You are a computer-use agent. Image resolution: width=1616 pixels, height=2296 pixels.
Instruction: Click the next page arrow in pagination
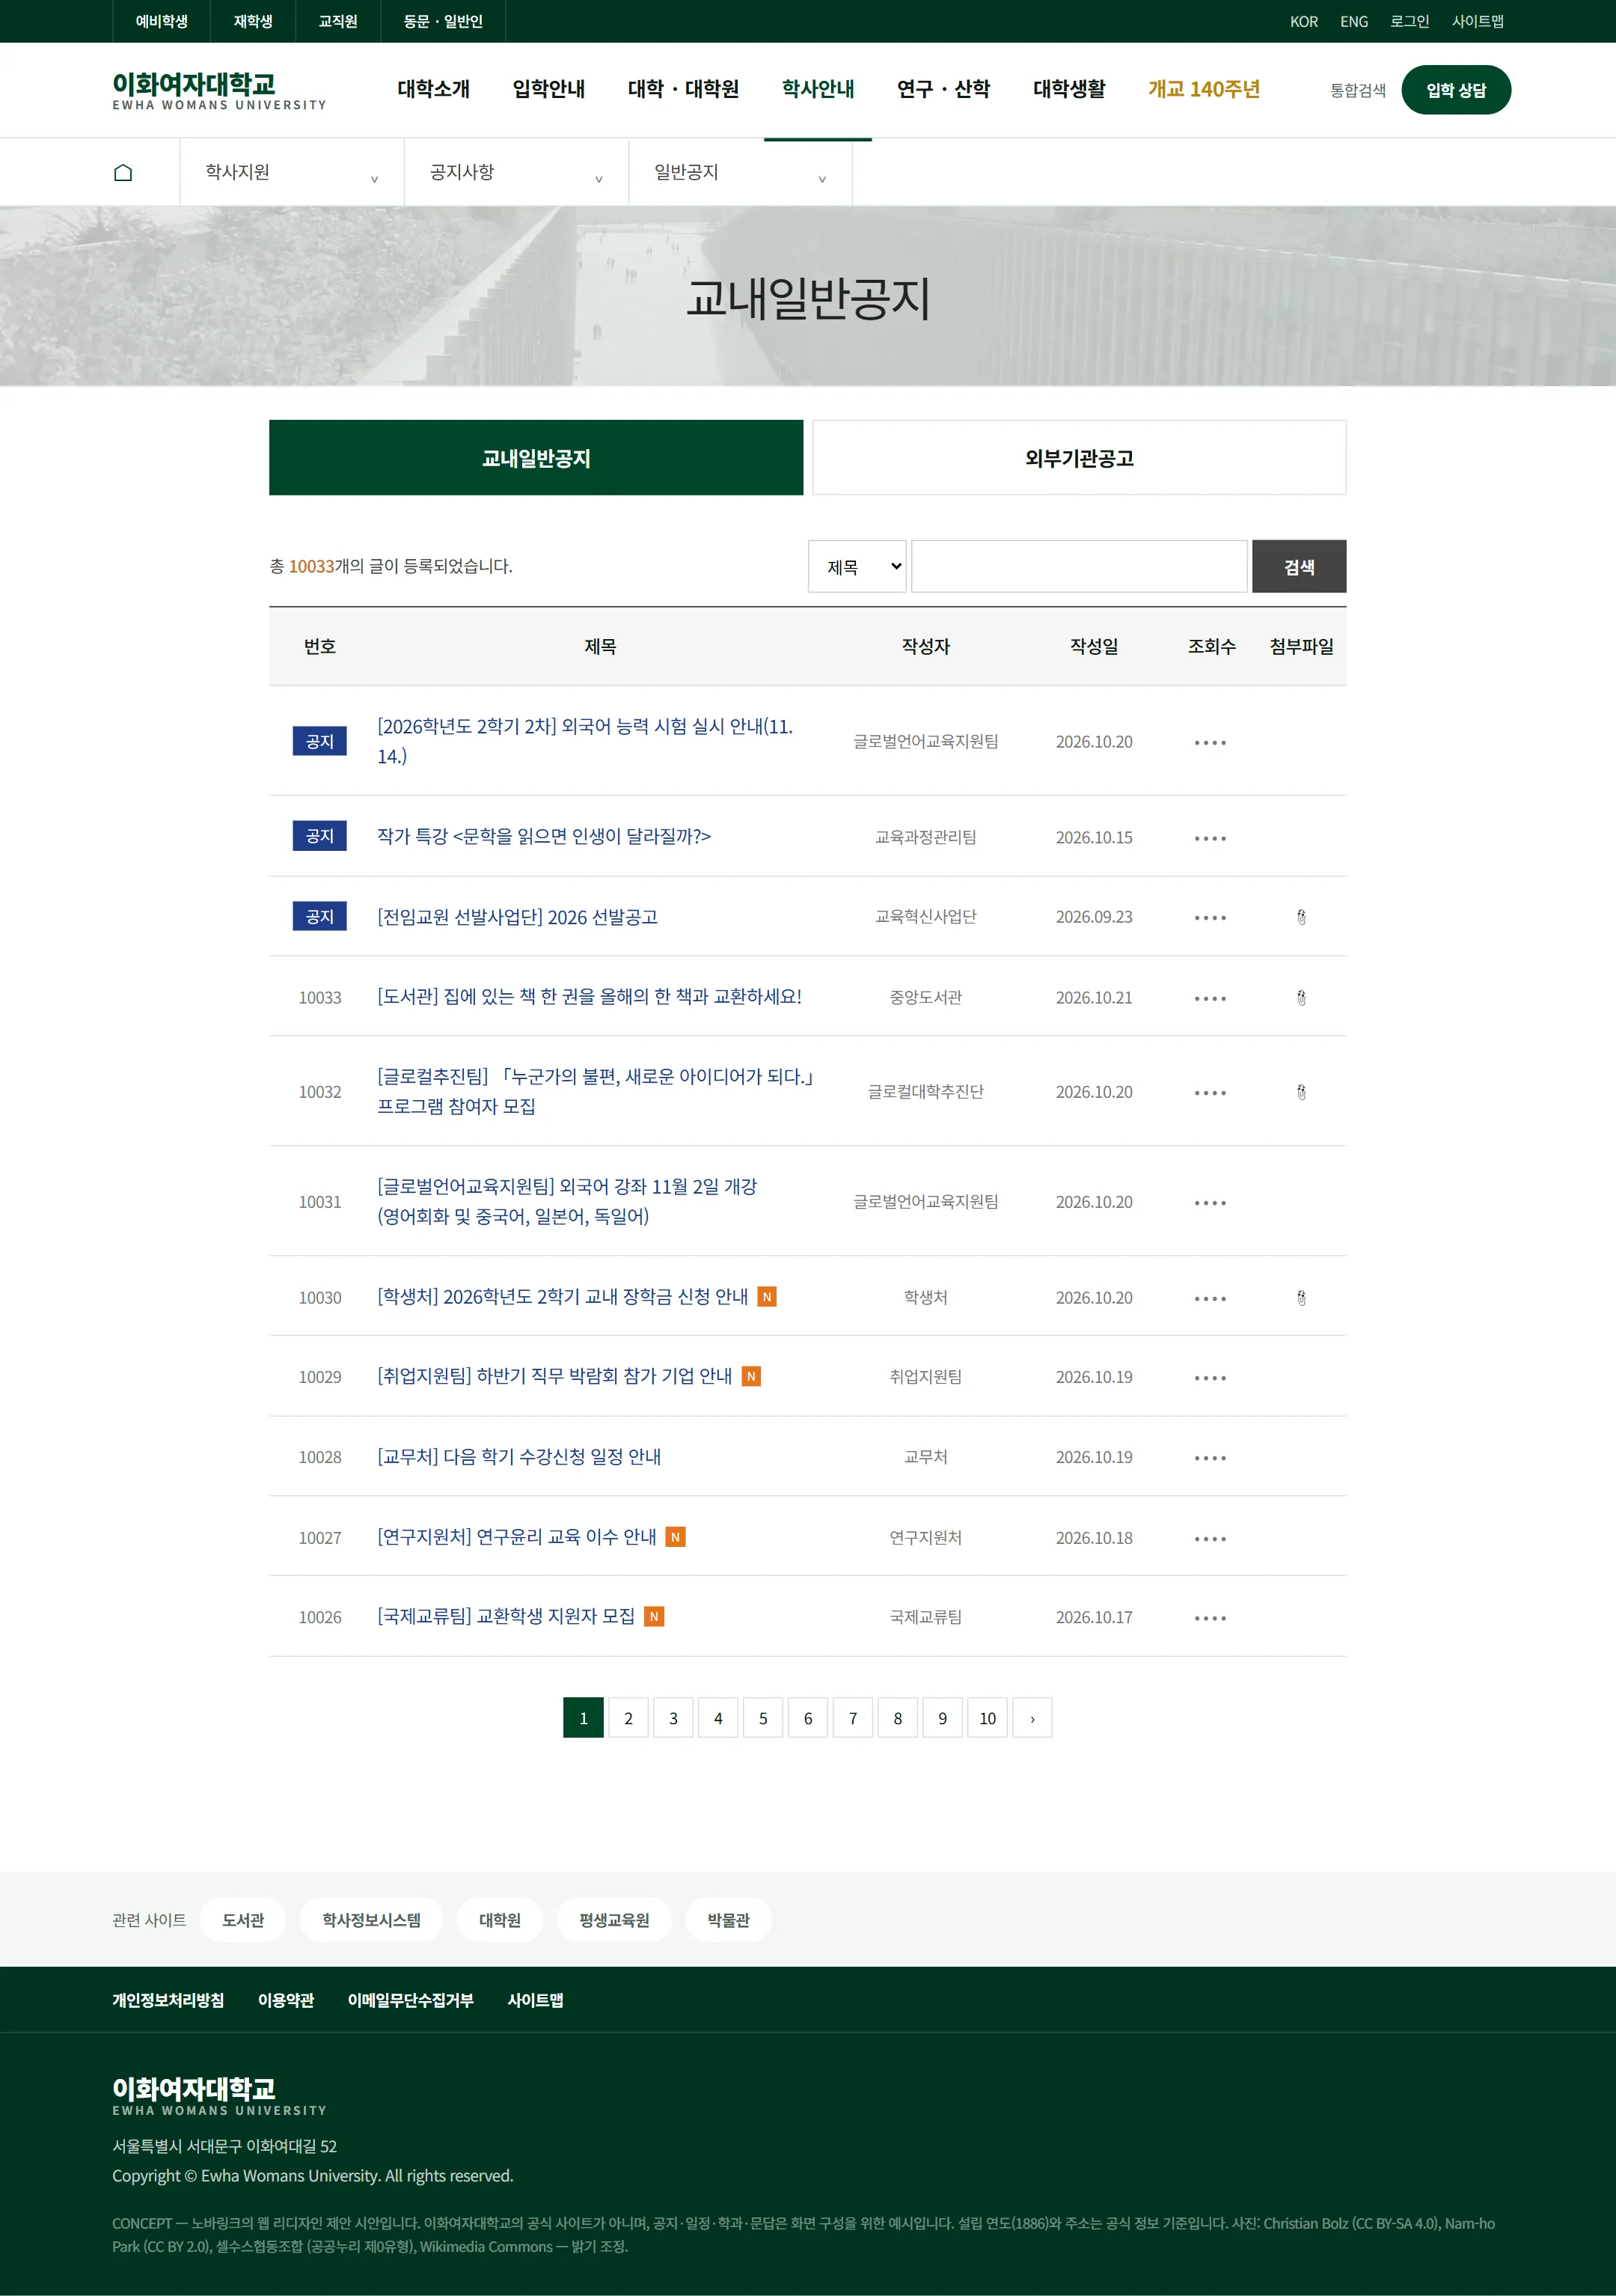(1032, 1718)
